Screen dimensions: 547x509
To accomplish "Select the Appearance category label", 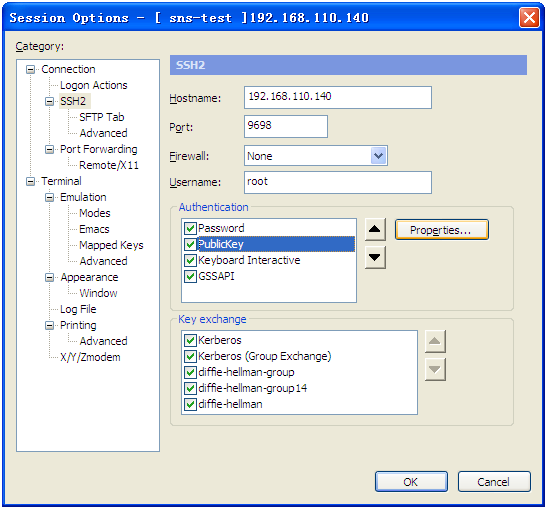I will pos(89,278).
